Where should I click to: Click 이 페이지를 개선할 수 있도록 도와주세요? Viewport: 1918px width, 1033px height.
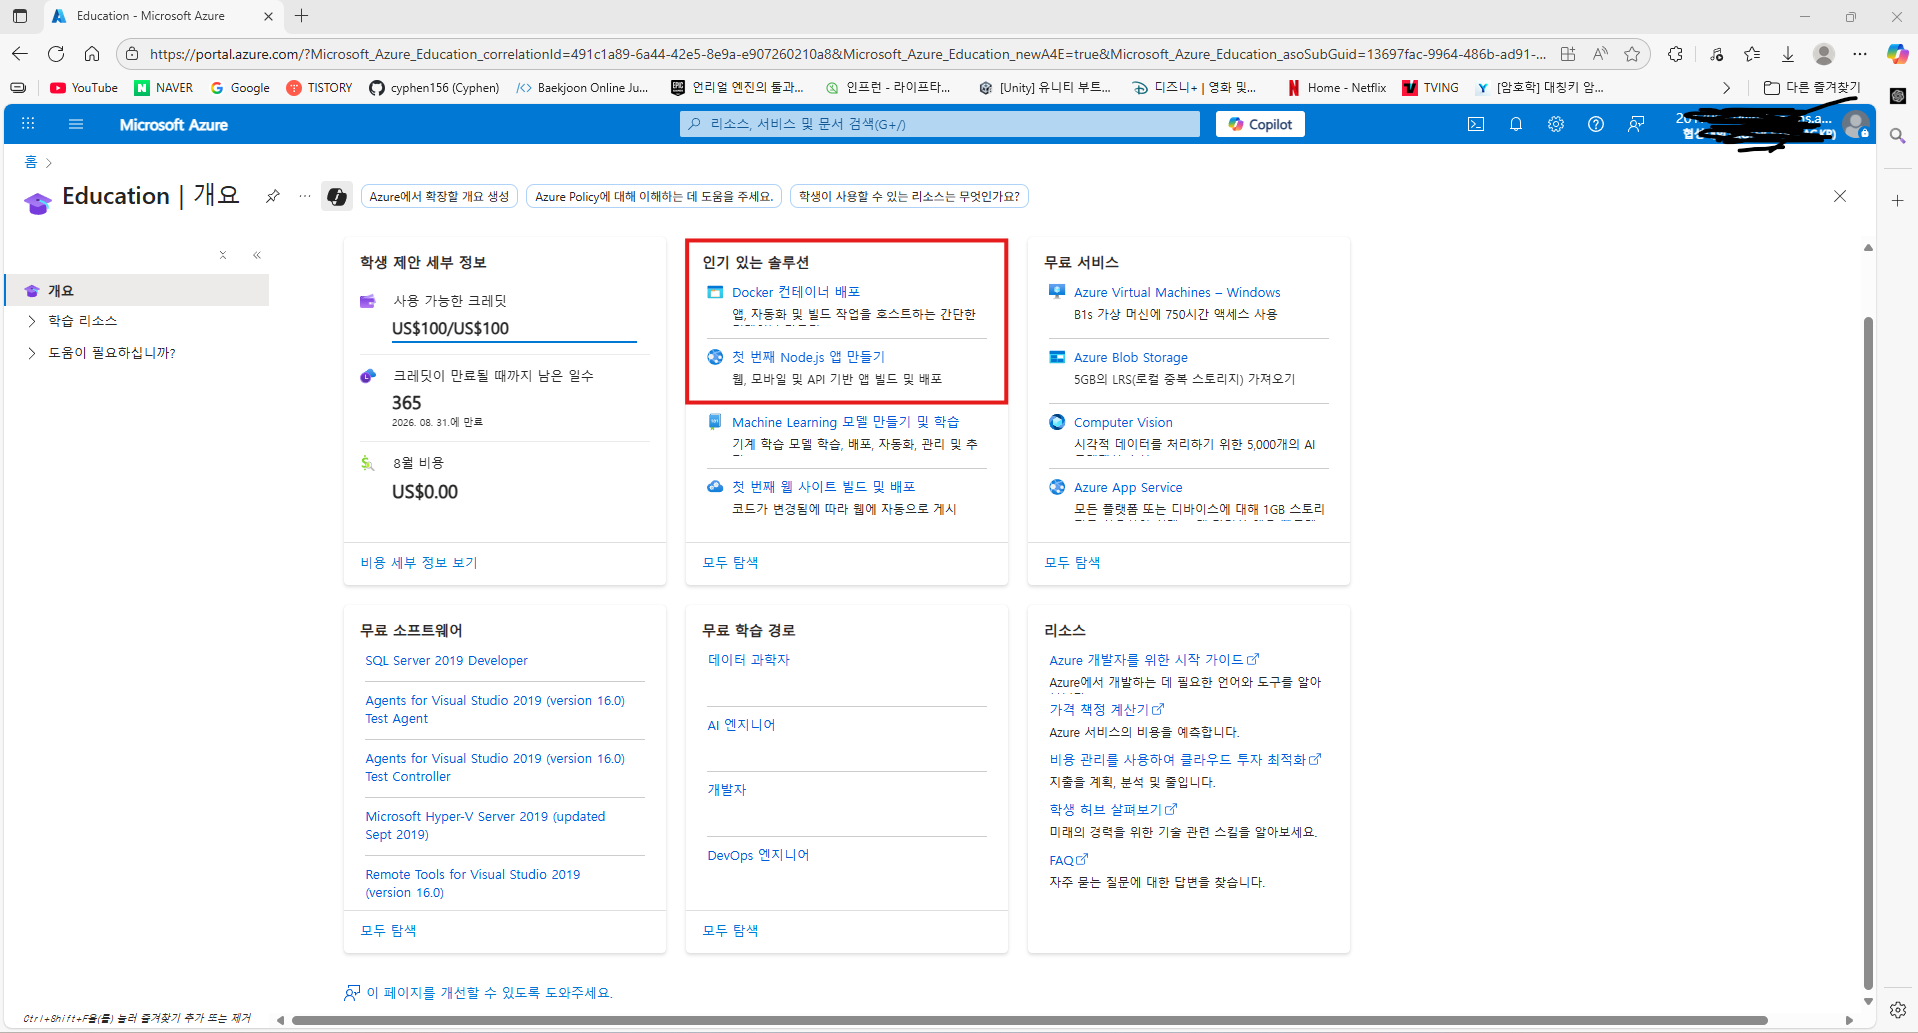(x=489, y=992)
